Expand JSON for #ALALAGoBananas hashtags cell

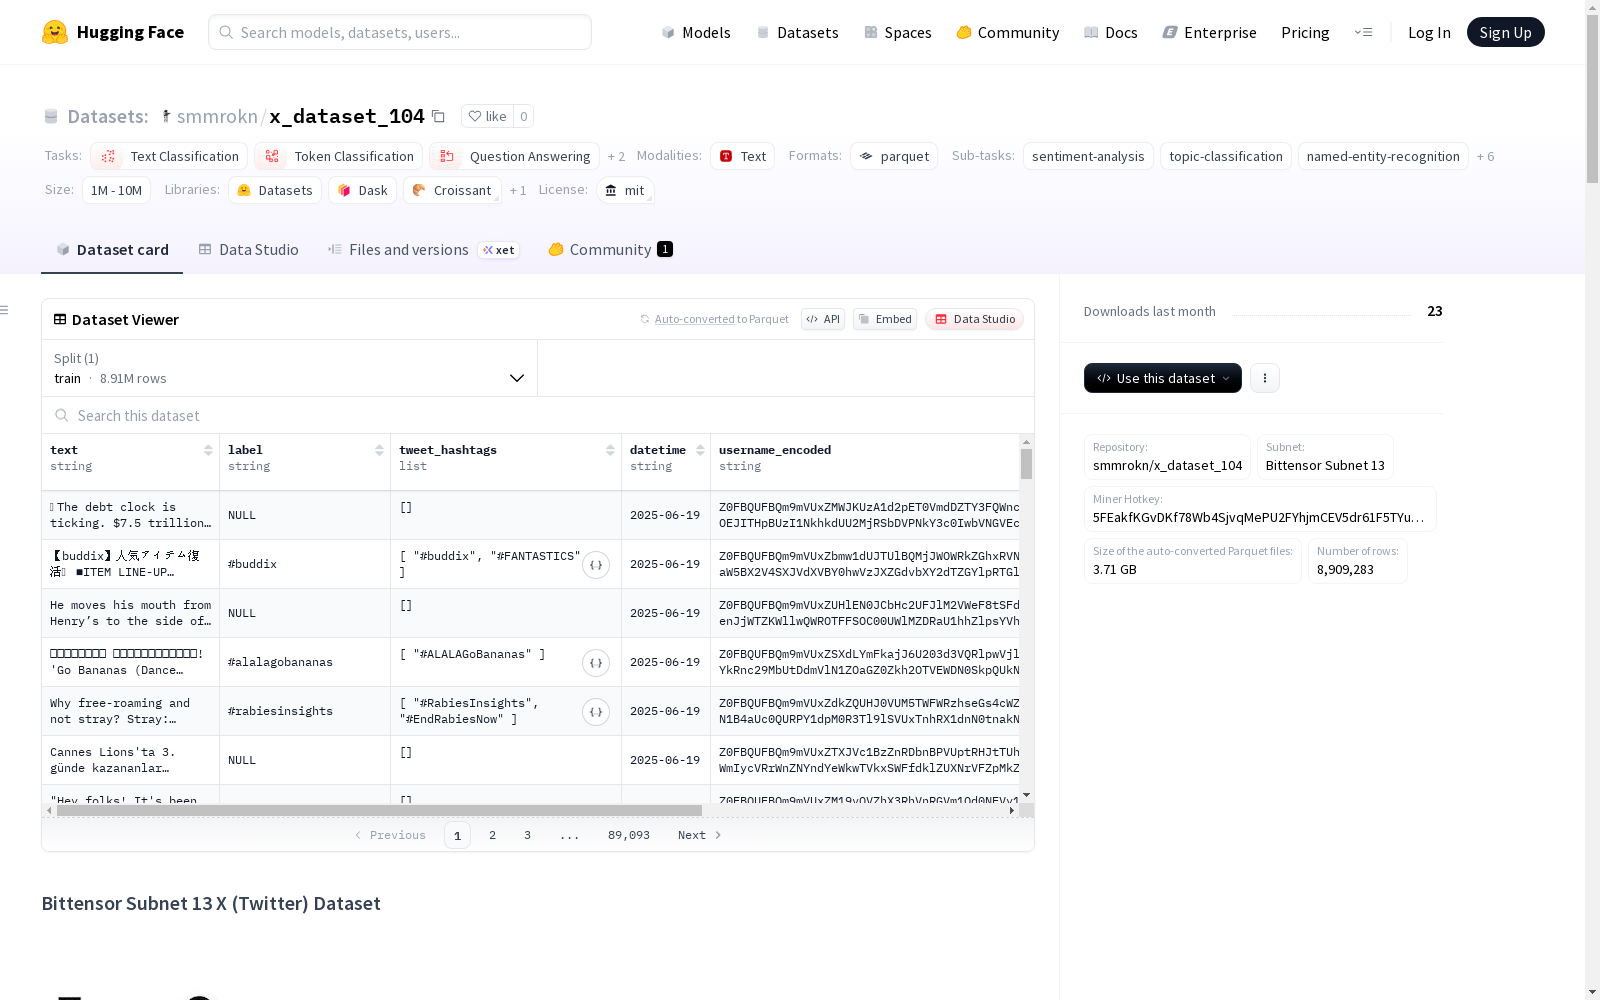tap(596, 663)
